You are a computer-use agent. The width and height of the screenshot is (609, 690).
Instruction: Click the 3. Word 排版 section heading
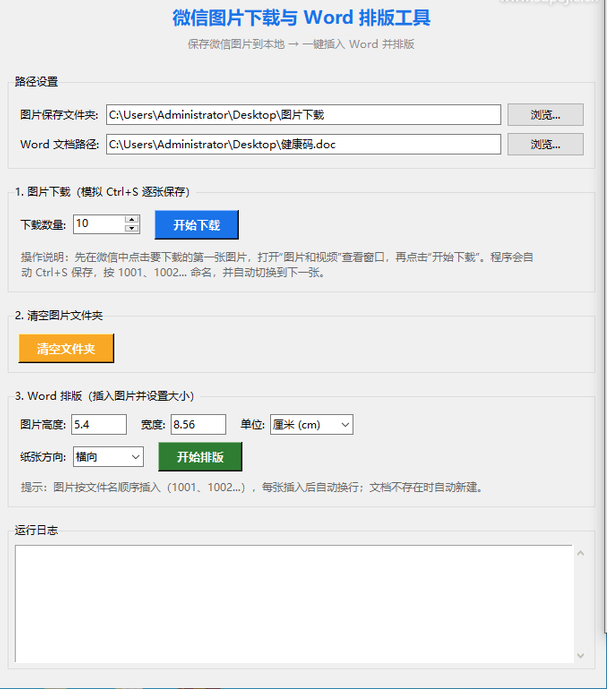tap(104, 396)
